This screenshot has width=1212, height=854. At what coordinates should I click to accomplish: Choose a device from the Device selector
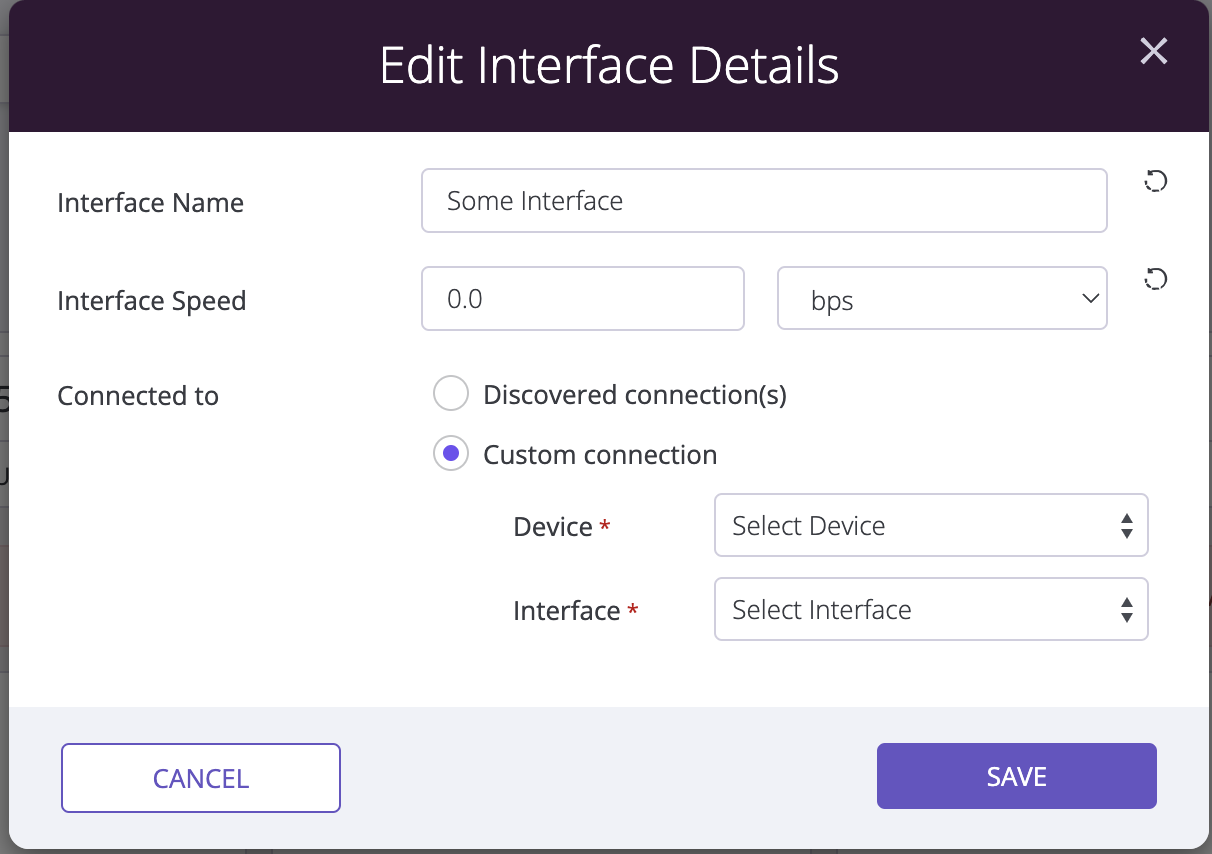pos(930,525)
